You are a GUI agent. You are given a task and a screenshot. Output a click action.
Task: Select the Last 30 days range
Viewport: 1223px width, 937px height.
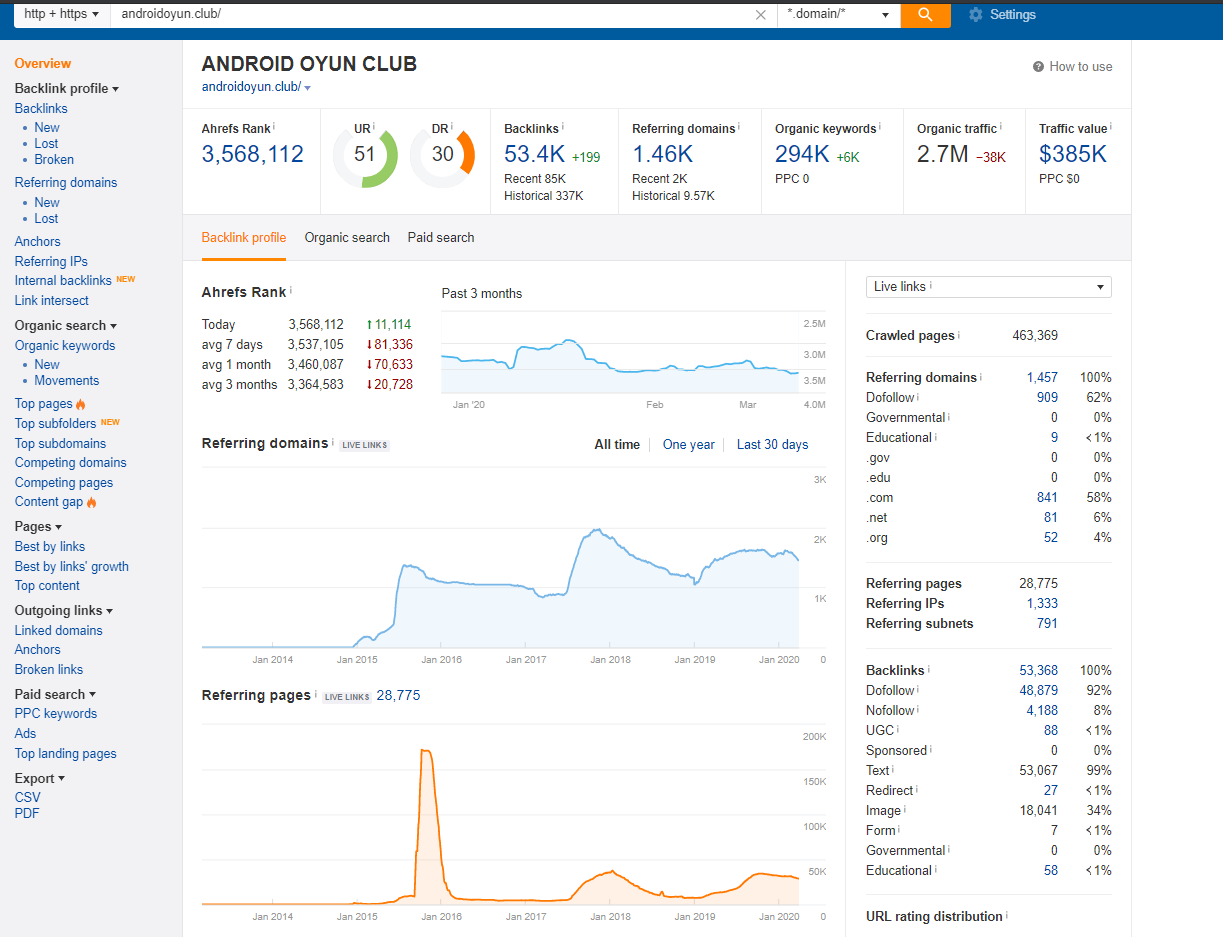(772, 445)
